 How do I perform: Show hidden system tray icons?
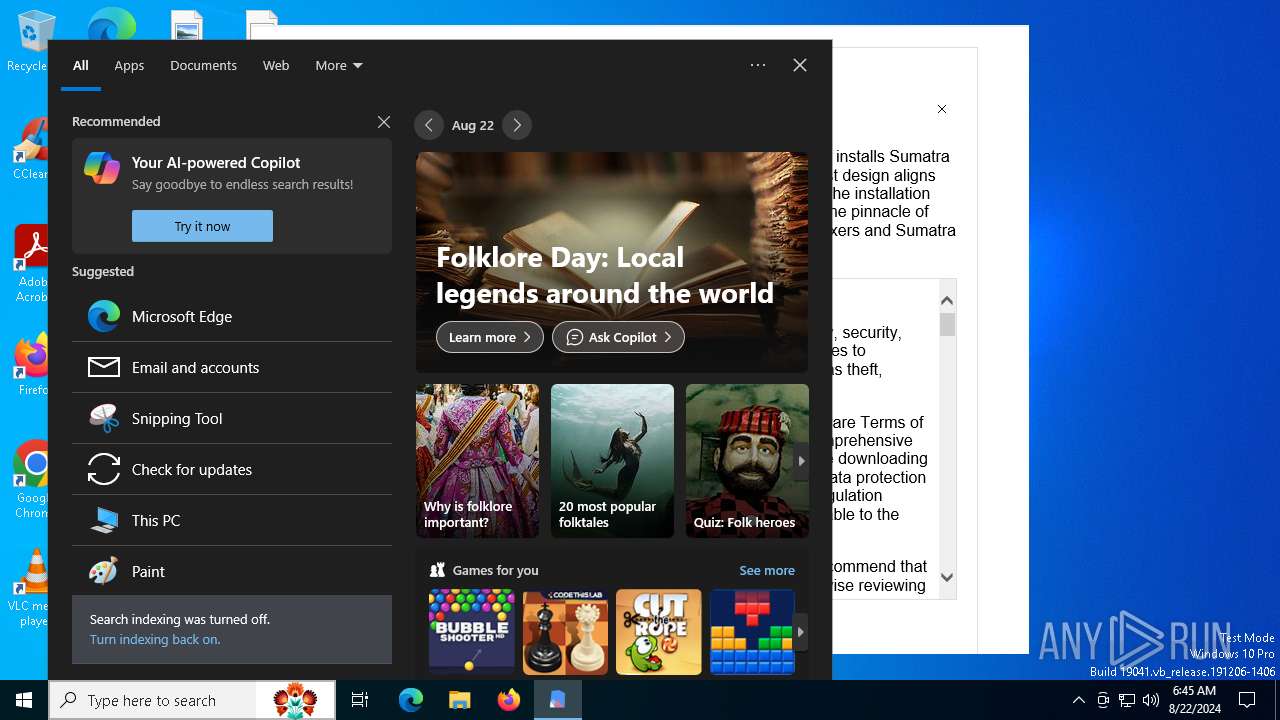1079,700
